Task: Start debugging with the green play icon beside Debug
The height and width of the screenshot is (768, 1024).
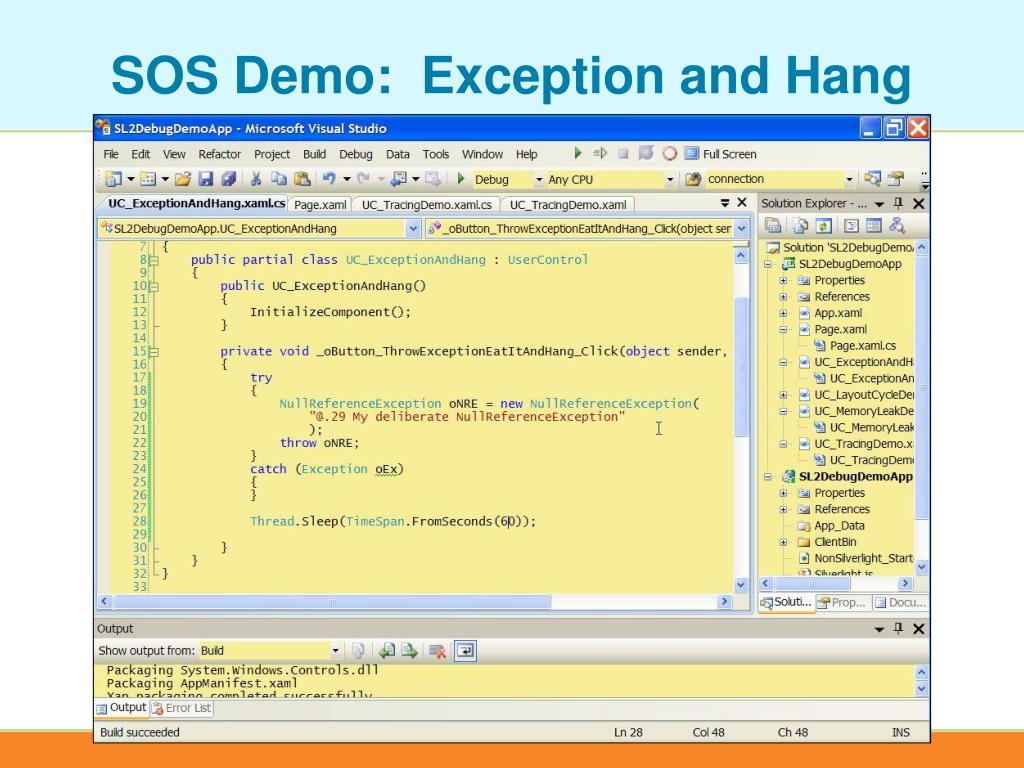Action: click(x=460, y=178)
